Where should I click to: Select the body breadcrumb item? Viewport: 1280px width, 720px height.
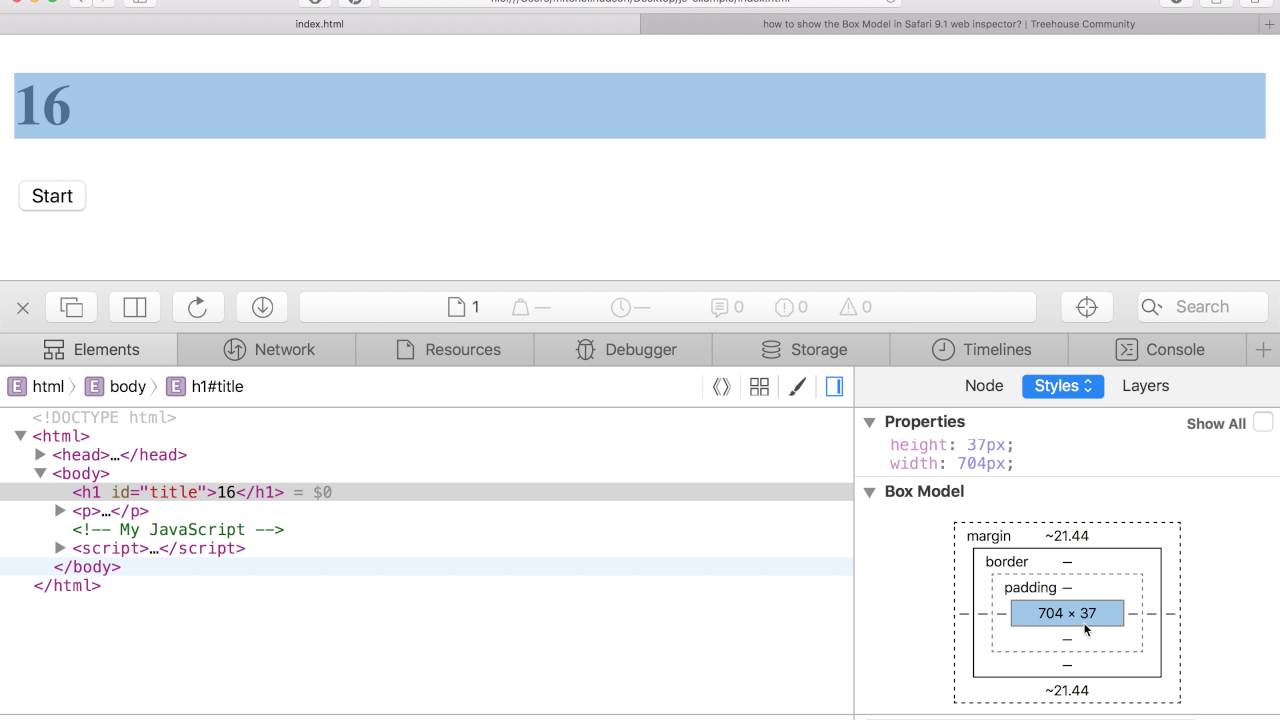click(x=116, y=386)
